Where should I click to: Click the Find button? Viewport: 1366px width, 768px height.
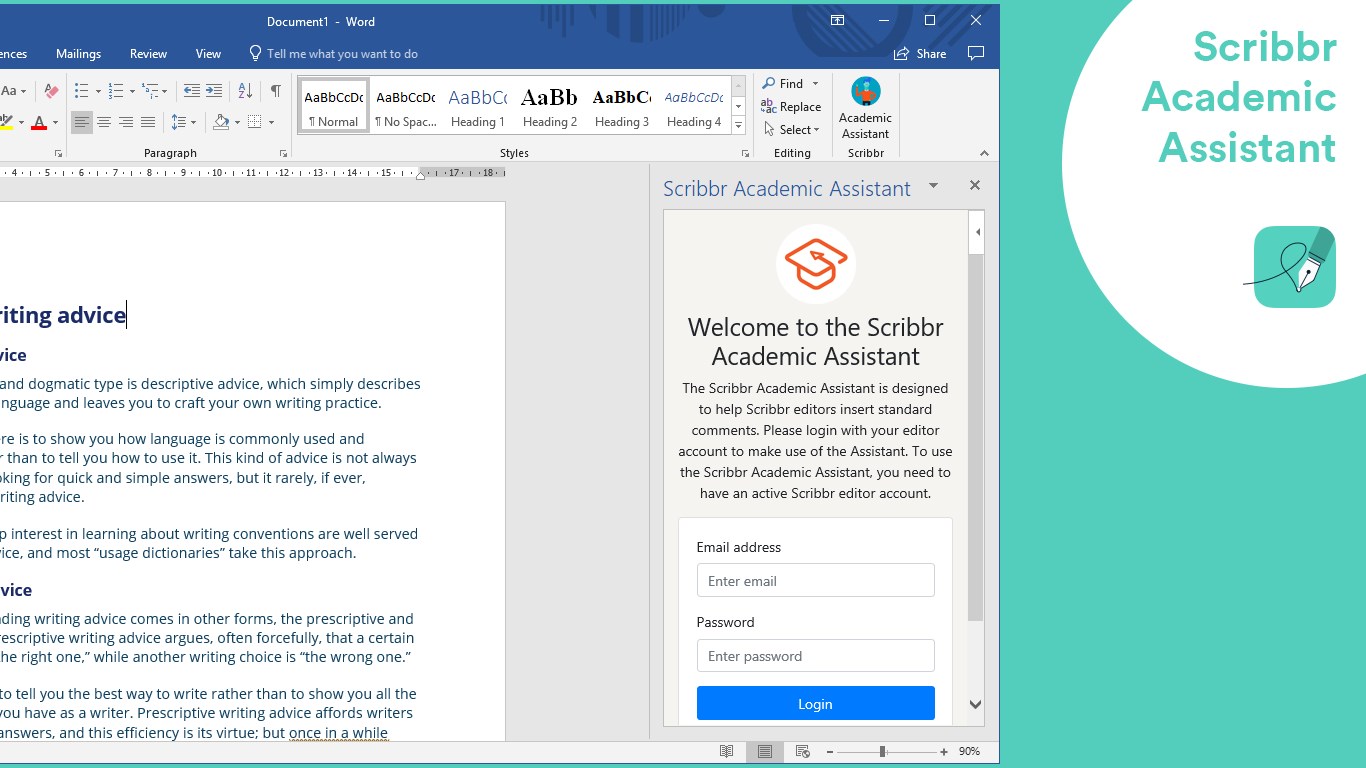click(783, 84)
